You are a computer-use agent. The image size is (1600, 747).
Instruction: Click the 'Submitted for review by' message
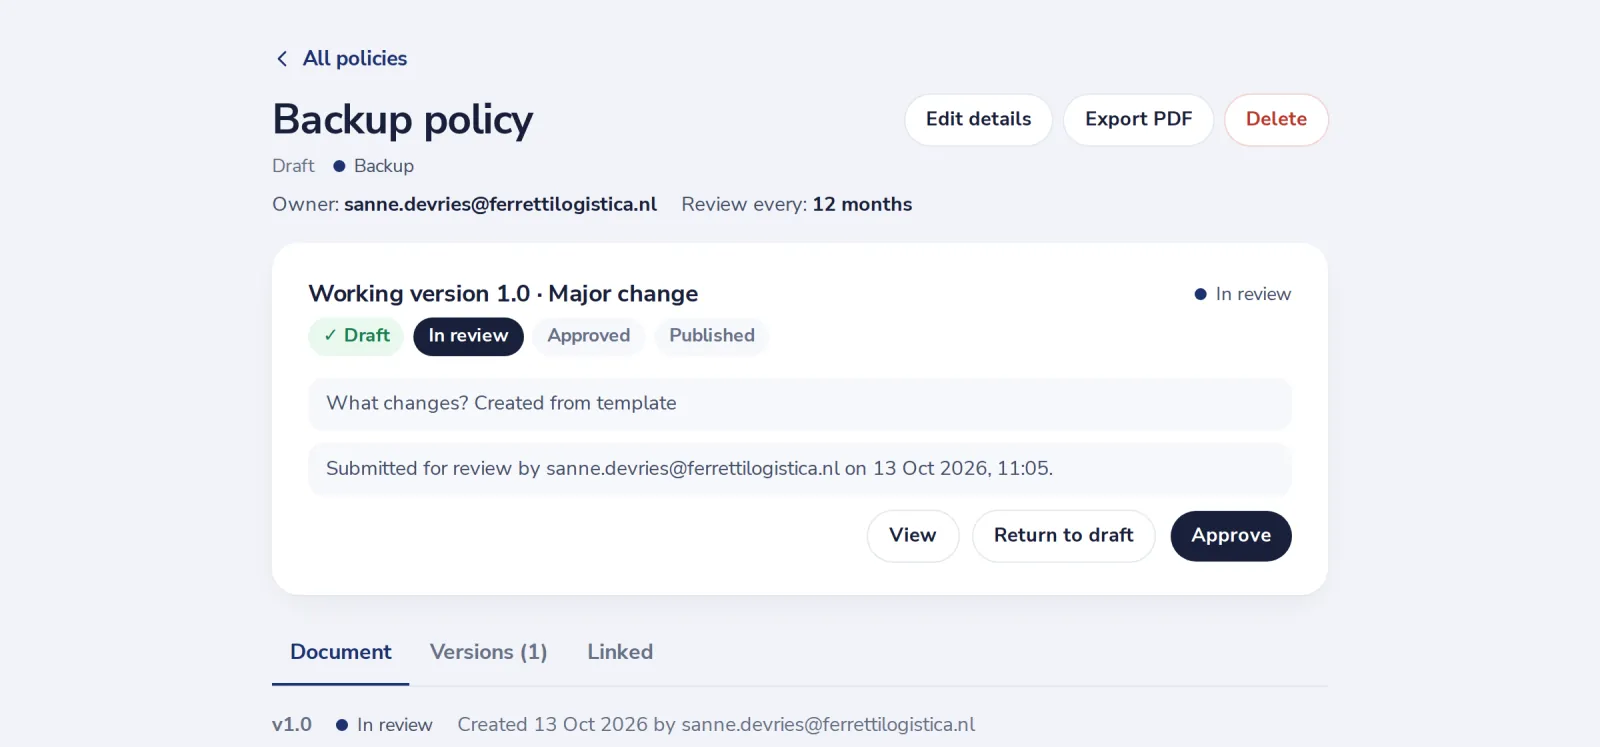[x=800, y=469]
